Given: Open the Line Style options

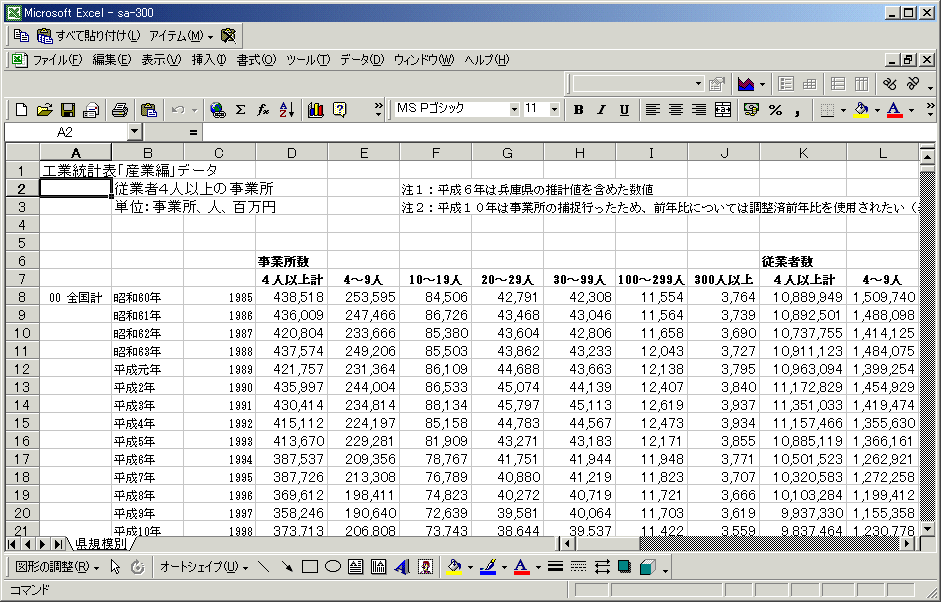Looking at the screenshot, I should pos(555,567).
